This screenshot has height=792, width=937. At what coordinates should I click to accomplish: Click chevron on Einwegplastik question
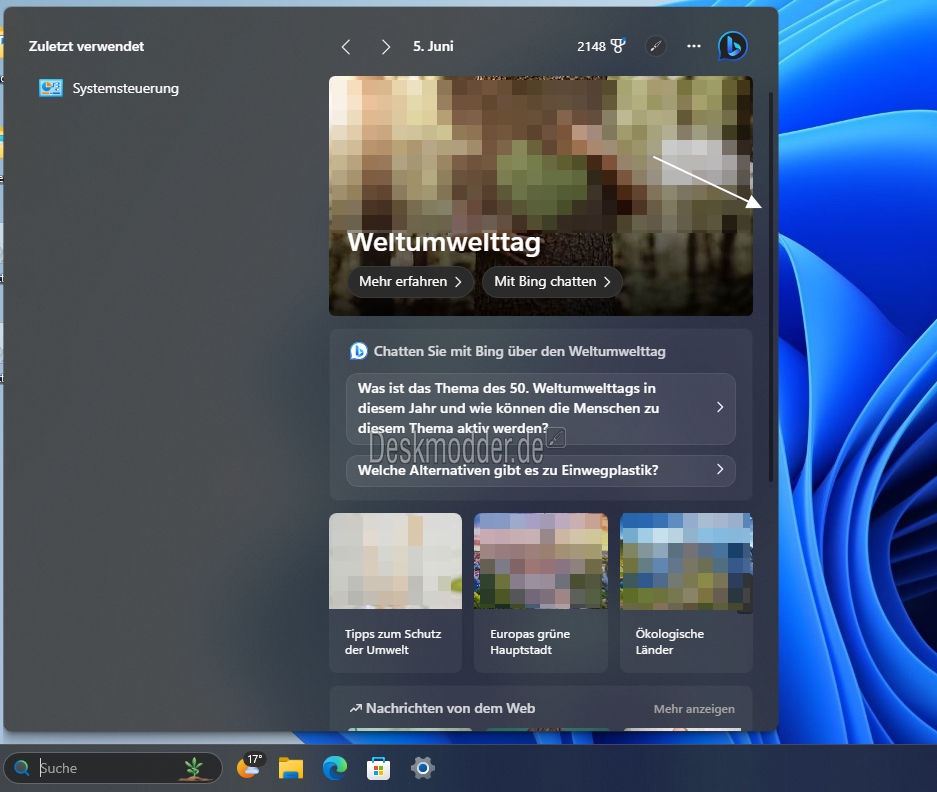(719, 470)
